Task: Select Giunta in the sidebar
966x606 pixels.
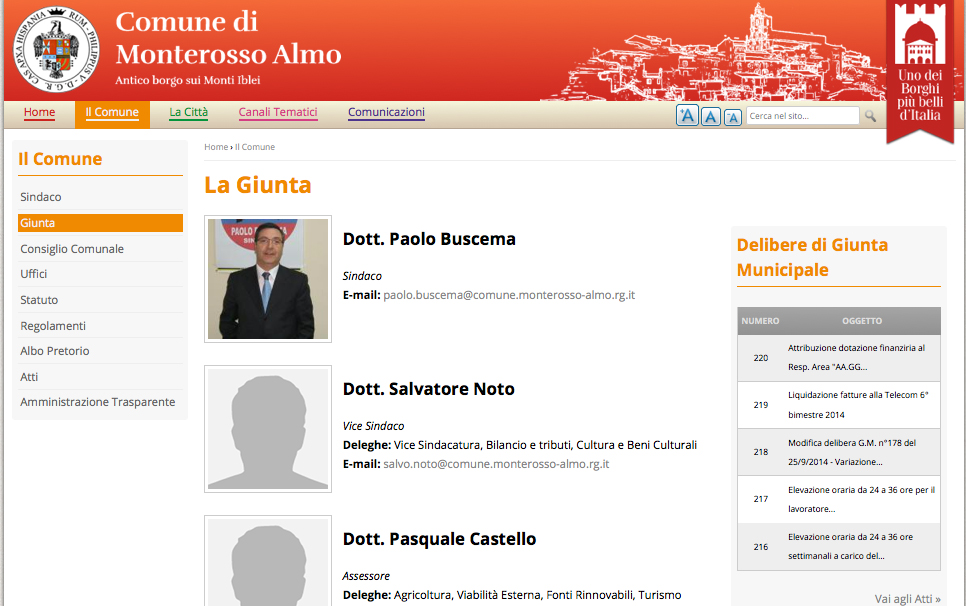Action: [100, 223]
